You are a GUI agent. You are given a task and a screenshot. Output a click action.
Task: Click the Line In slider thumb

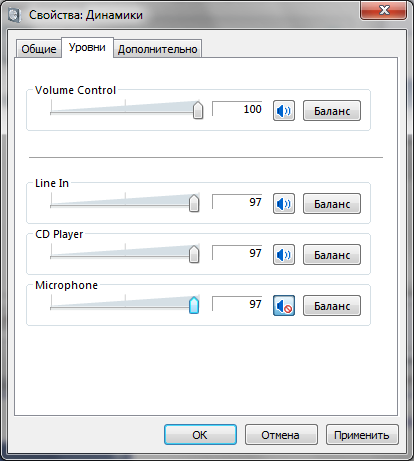point(194,203)
